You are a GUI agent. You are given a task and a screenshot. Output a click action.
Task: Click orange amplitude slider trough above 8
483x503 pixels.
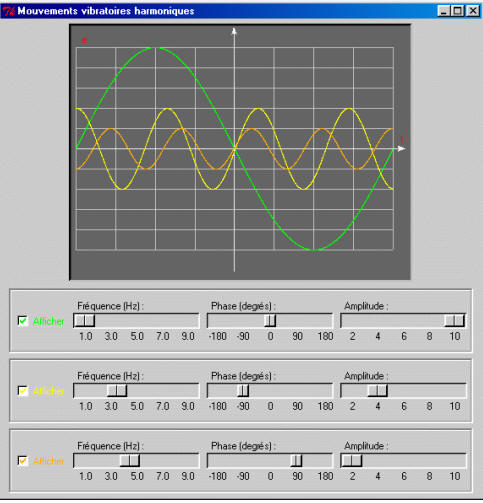click(429, 461)
